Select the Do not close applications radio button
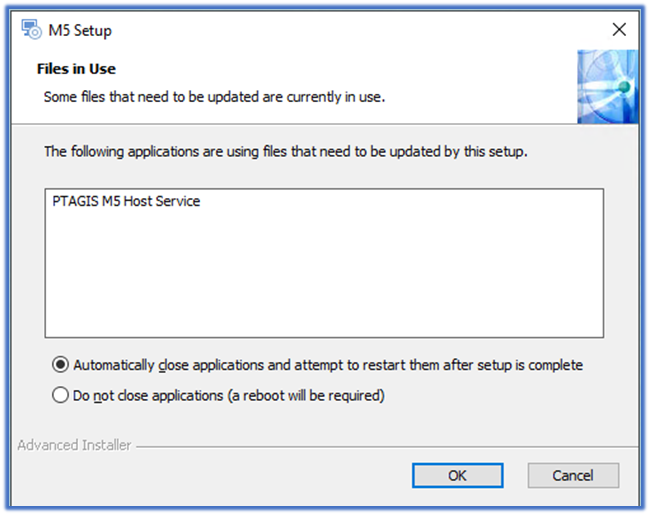The image size is (650, 515). (60, 395)
